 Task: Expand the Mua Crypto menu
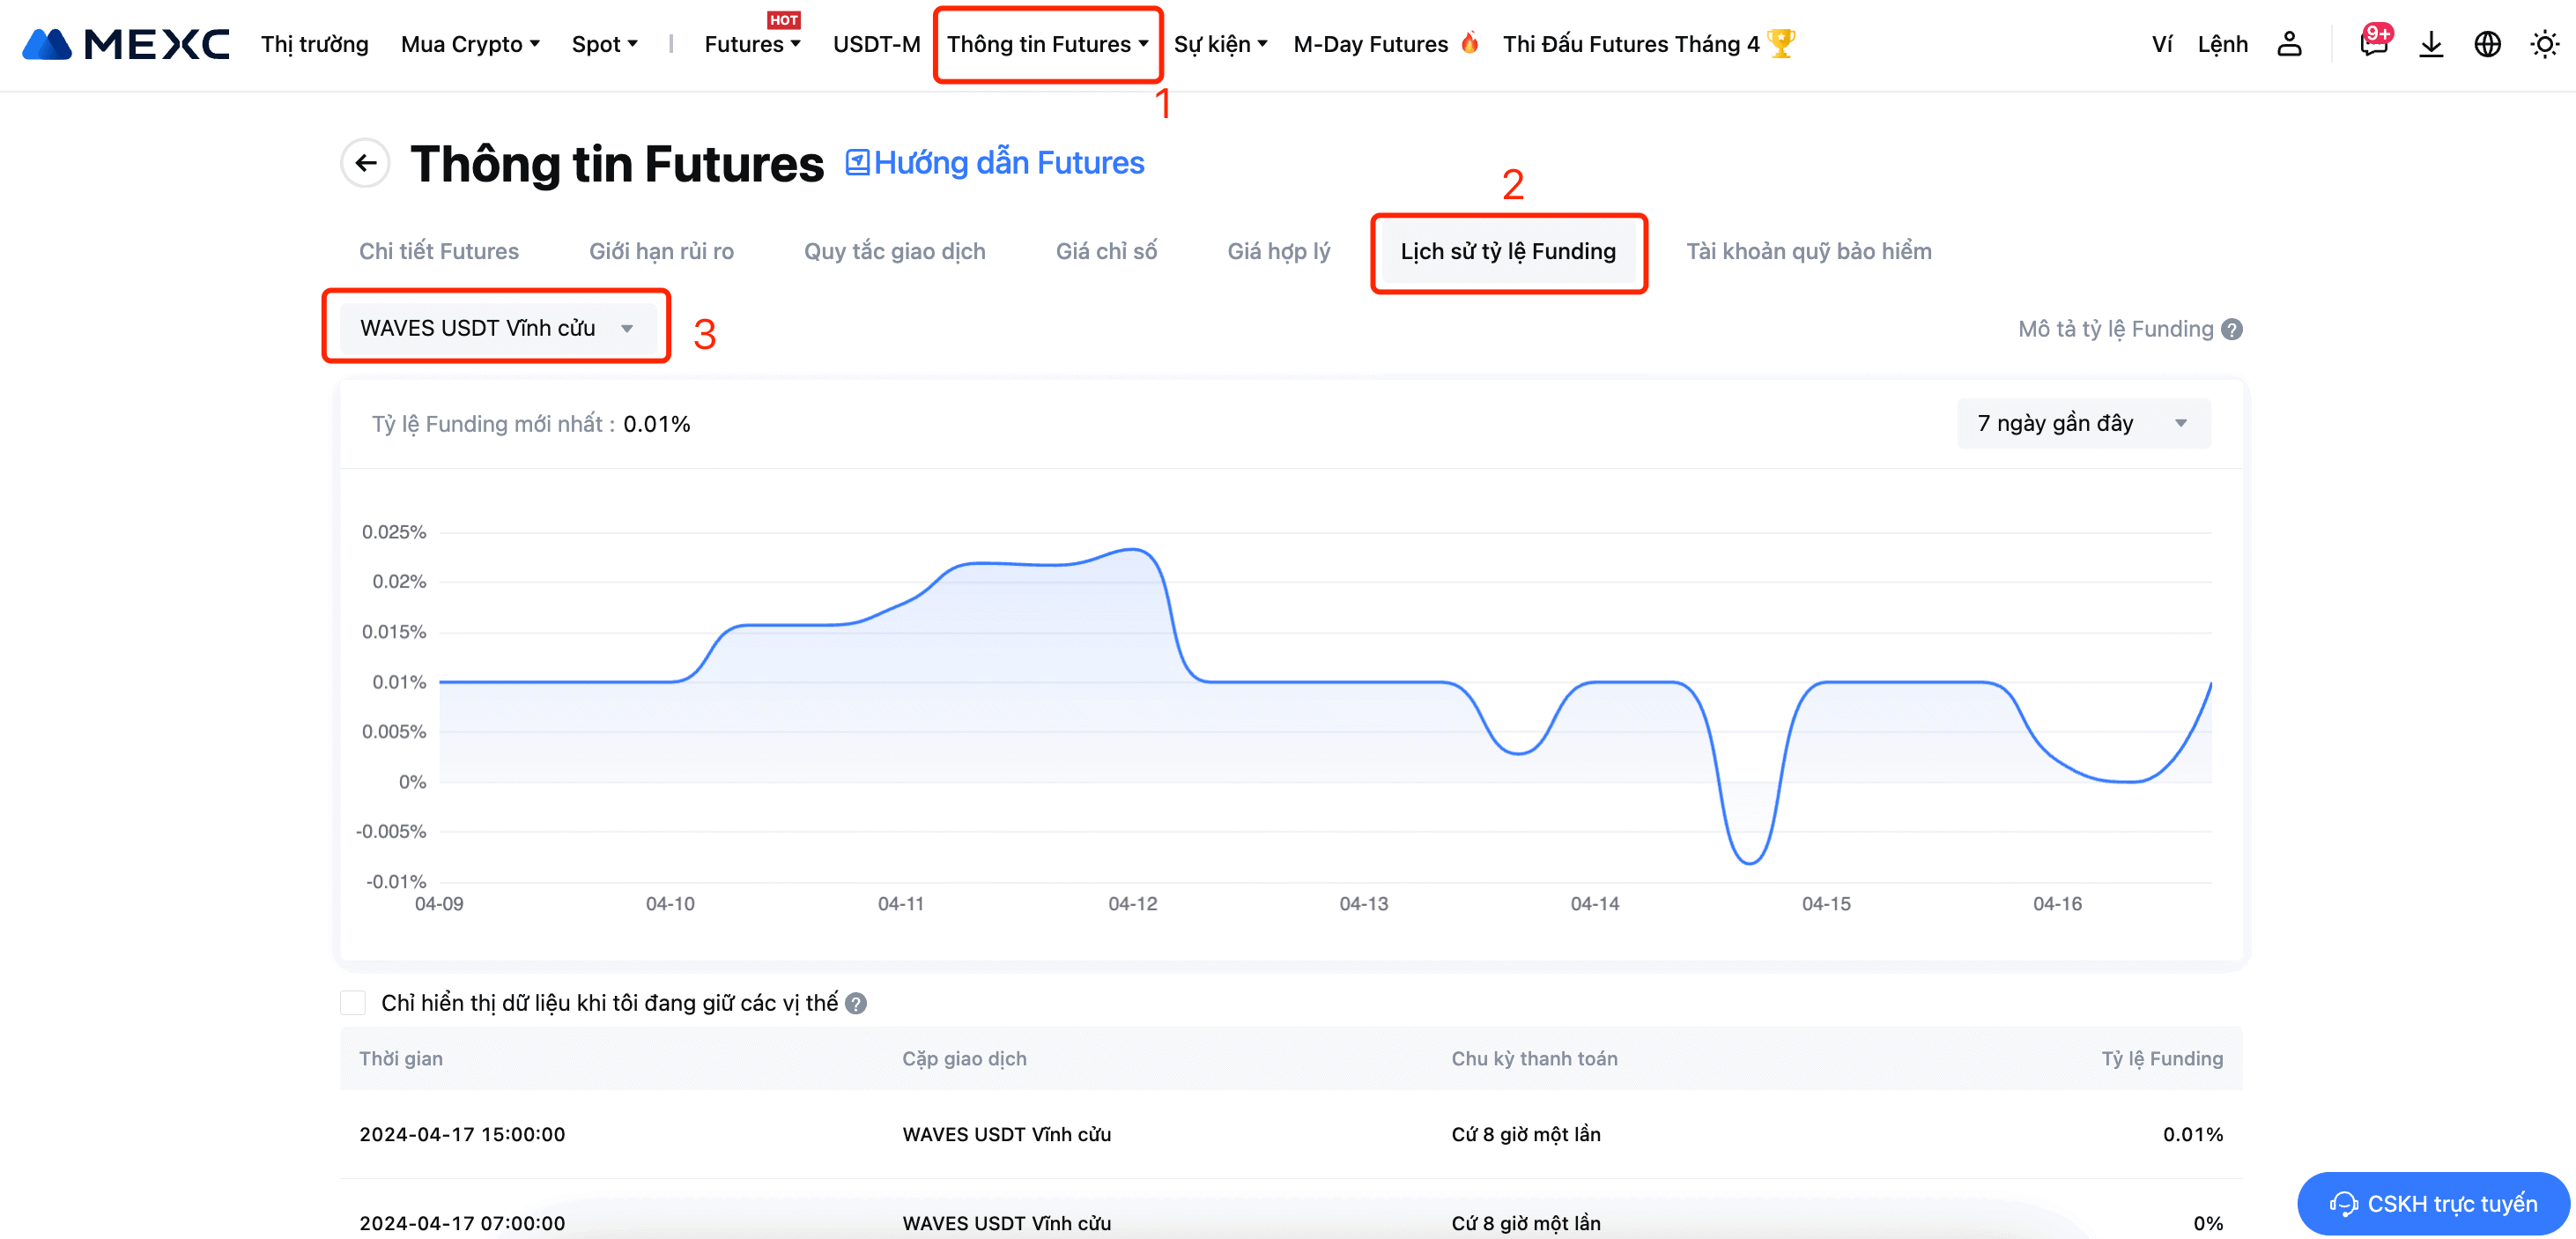point(470,44)
